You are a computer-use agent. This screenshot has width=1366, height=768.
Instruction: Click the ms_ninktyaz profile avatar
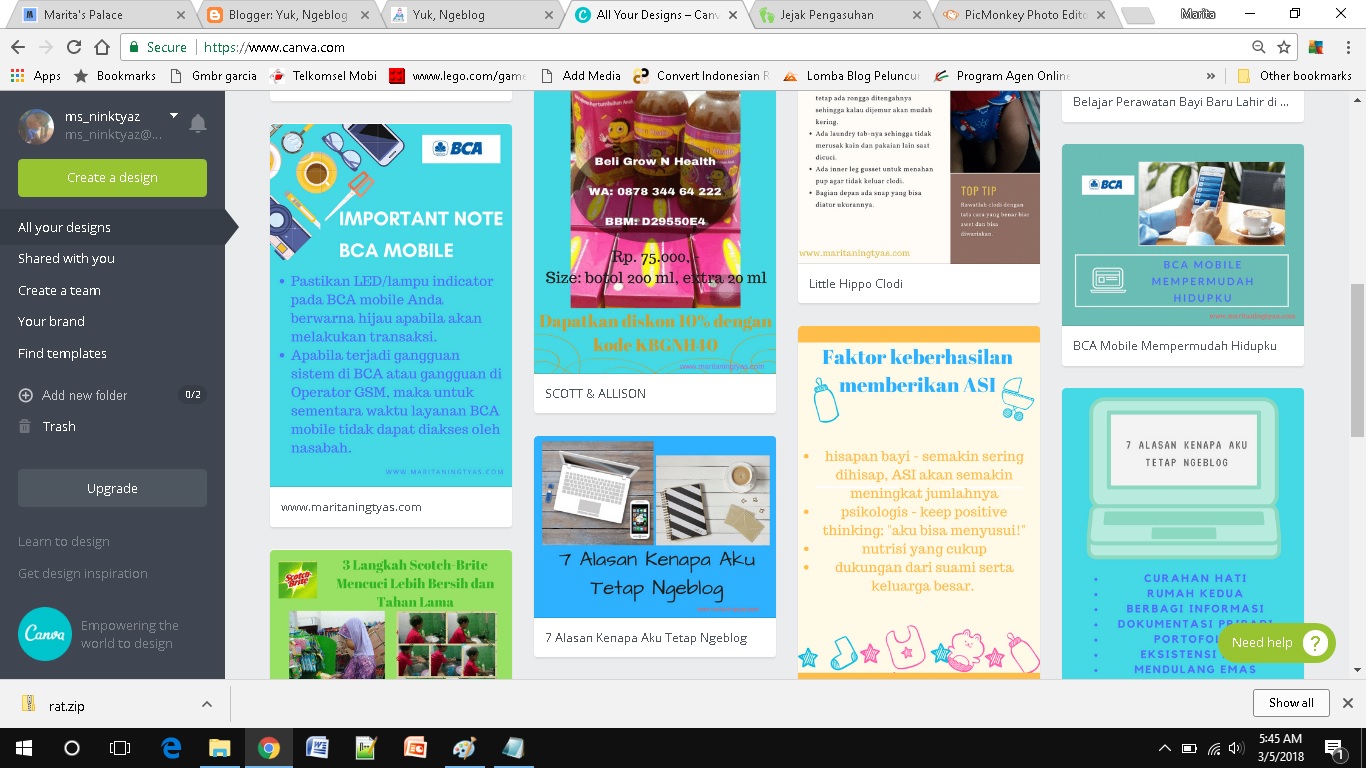click(36, 126)
